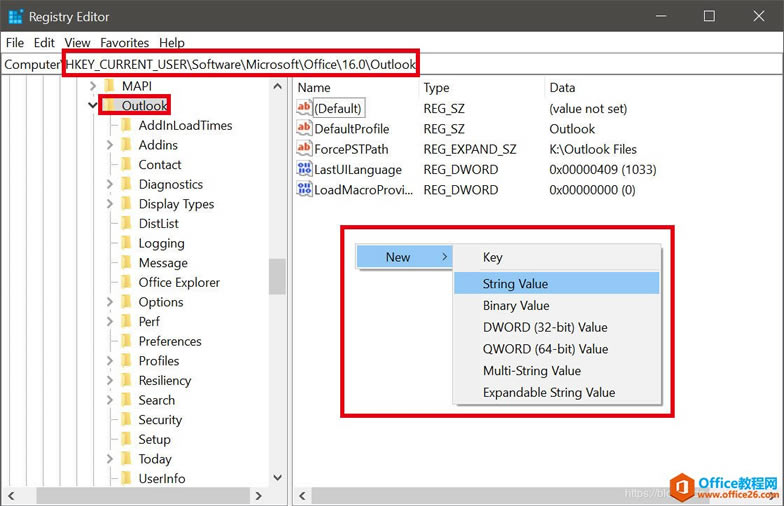Click the DWORD icon beside LoadMacroProvi...
The image size is (784, 506).
[304, 189]
